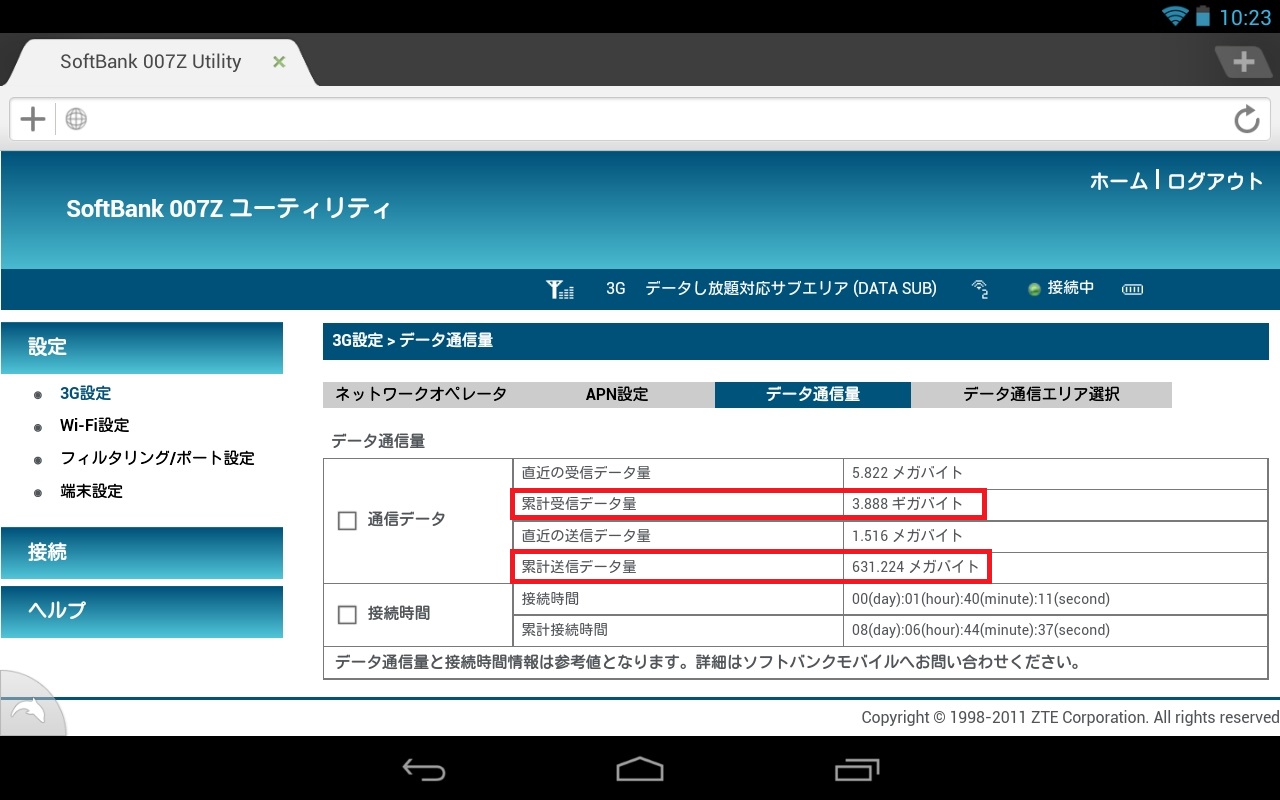Tap the globe site icon
This screenshot has width=1280, height=800.
tap(76, 120)
